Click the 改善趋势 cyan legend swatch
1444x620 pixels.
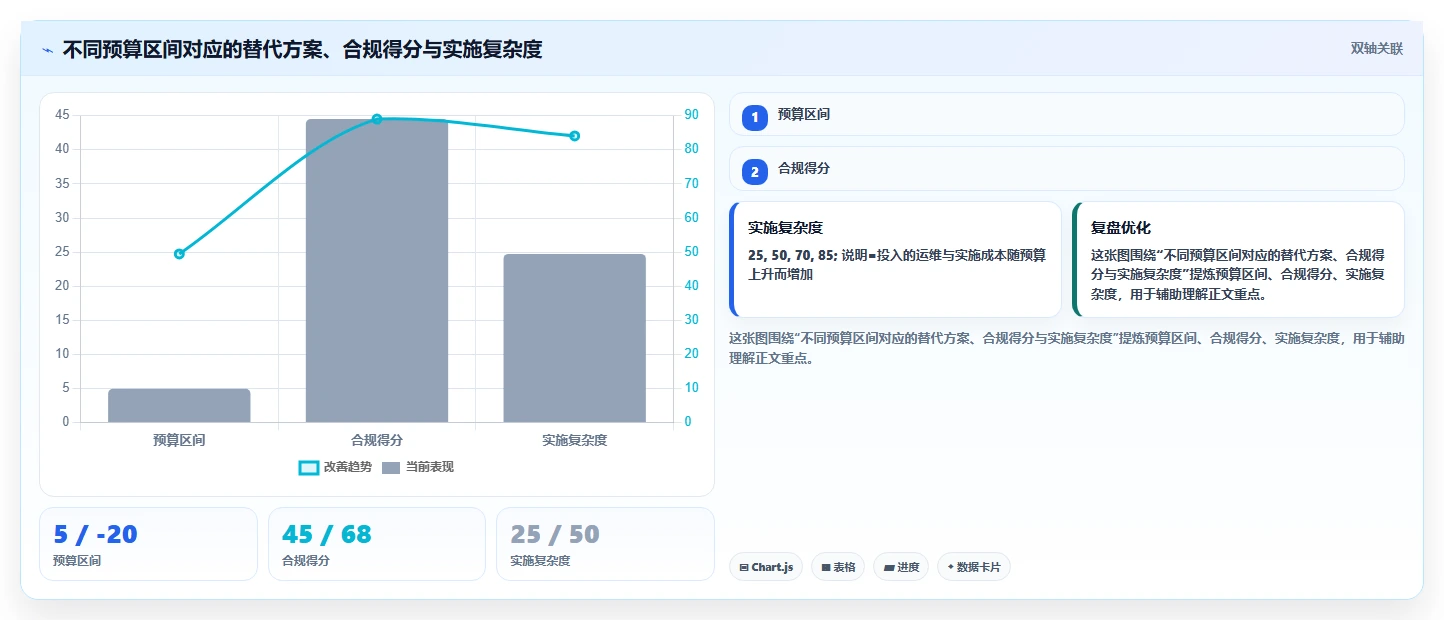[309, 467]
